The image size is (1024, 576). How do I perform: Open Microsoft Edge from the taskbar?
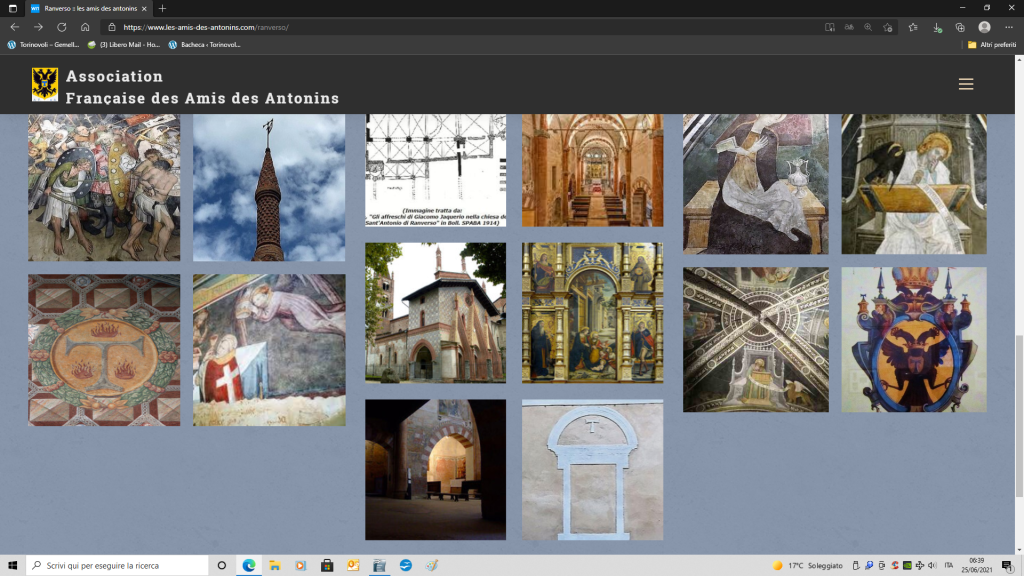(x=248, y=565)
